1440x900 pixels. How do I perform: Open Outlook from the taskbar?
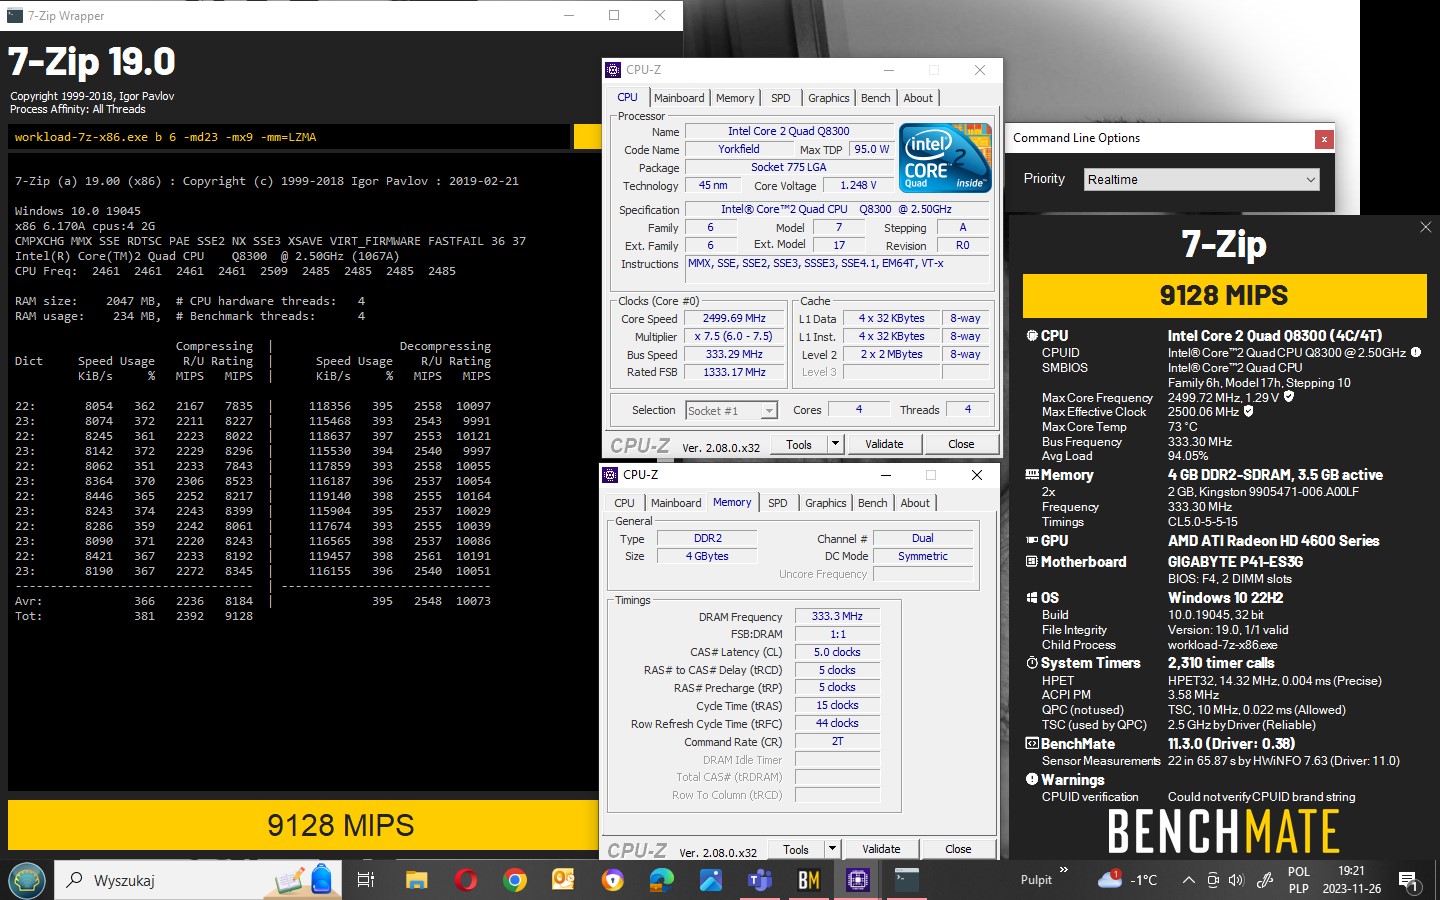563,880
